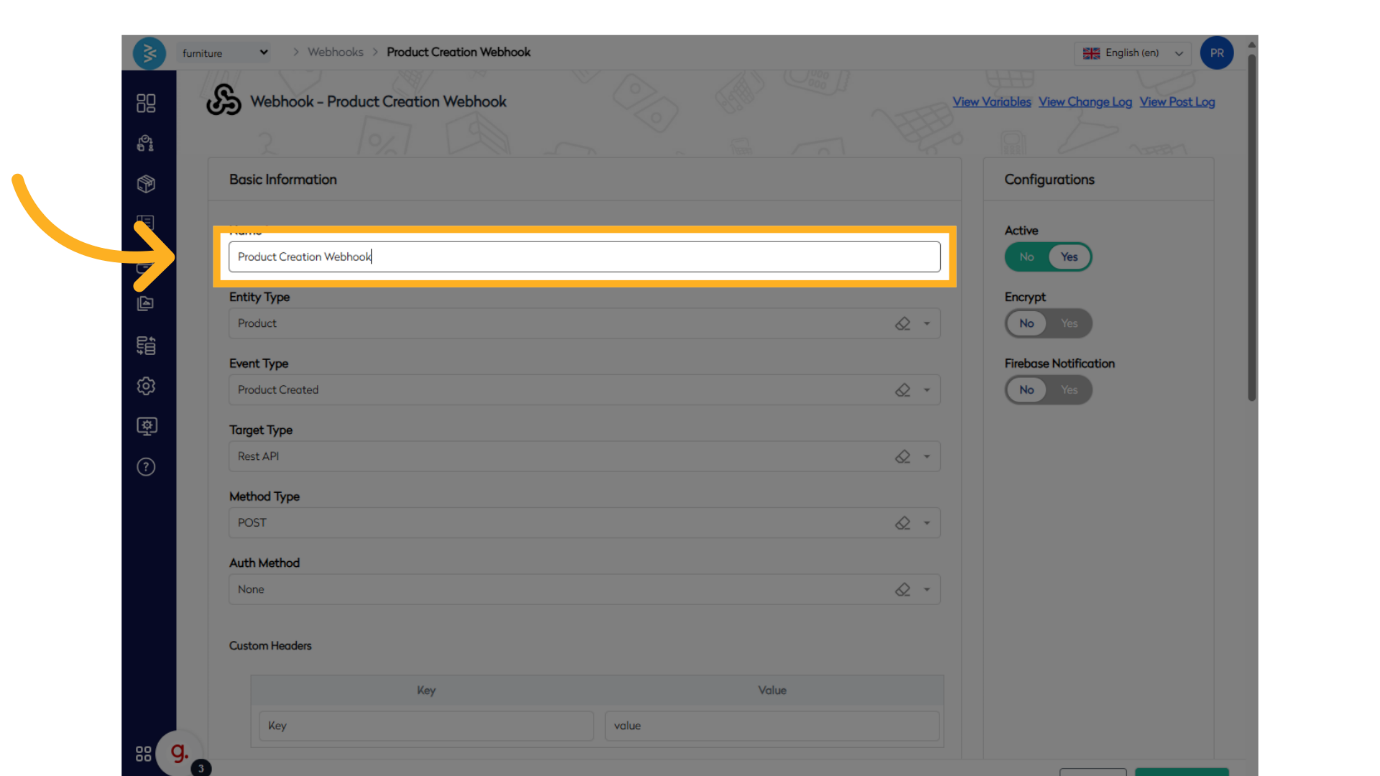This screenshot has height=776, width=1380.
Task: Toggle the Encrypt switch
Action: click(1048, 323)
